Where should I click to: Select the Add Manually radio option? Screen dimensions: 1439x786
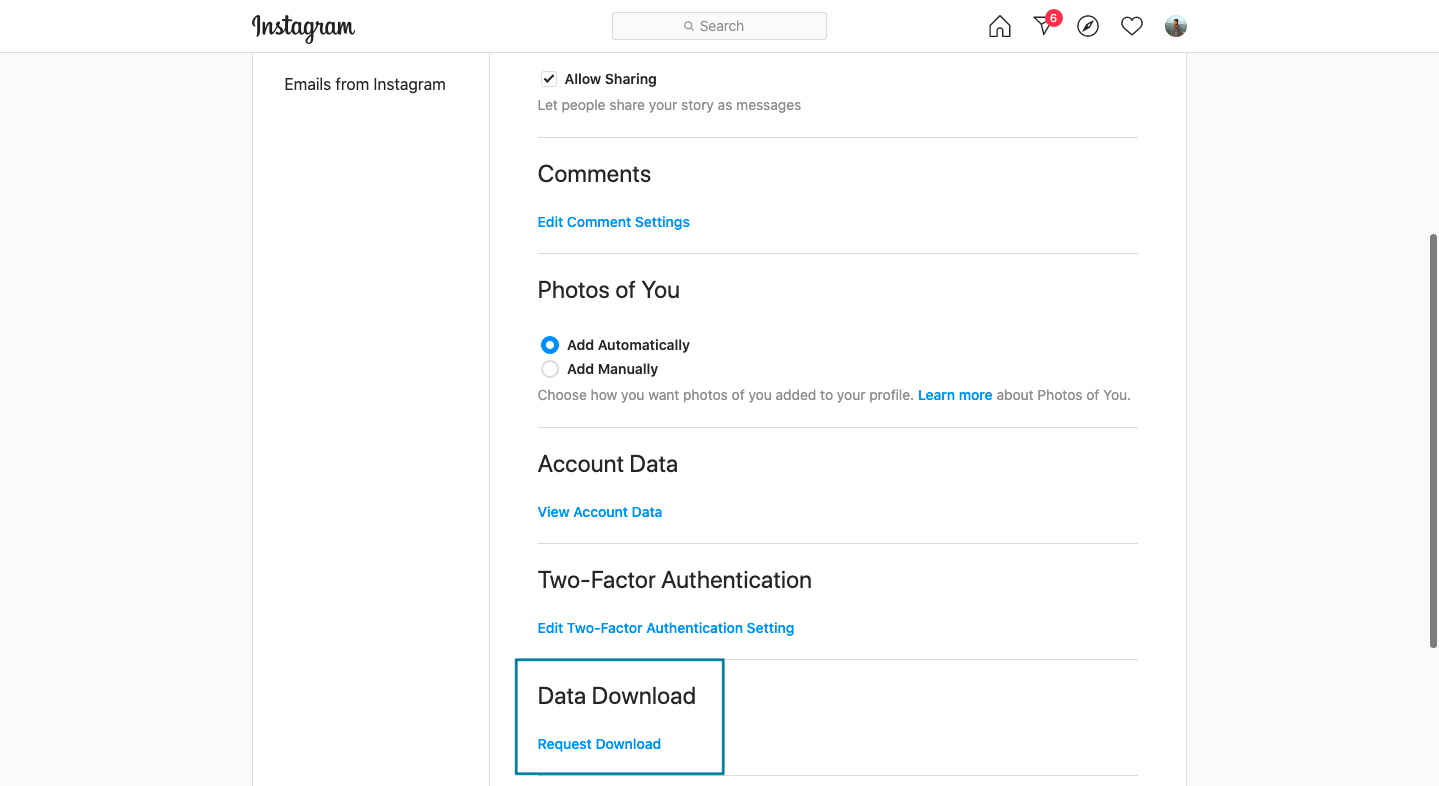550,369
